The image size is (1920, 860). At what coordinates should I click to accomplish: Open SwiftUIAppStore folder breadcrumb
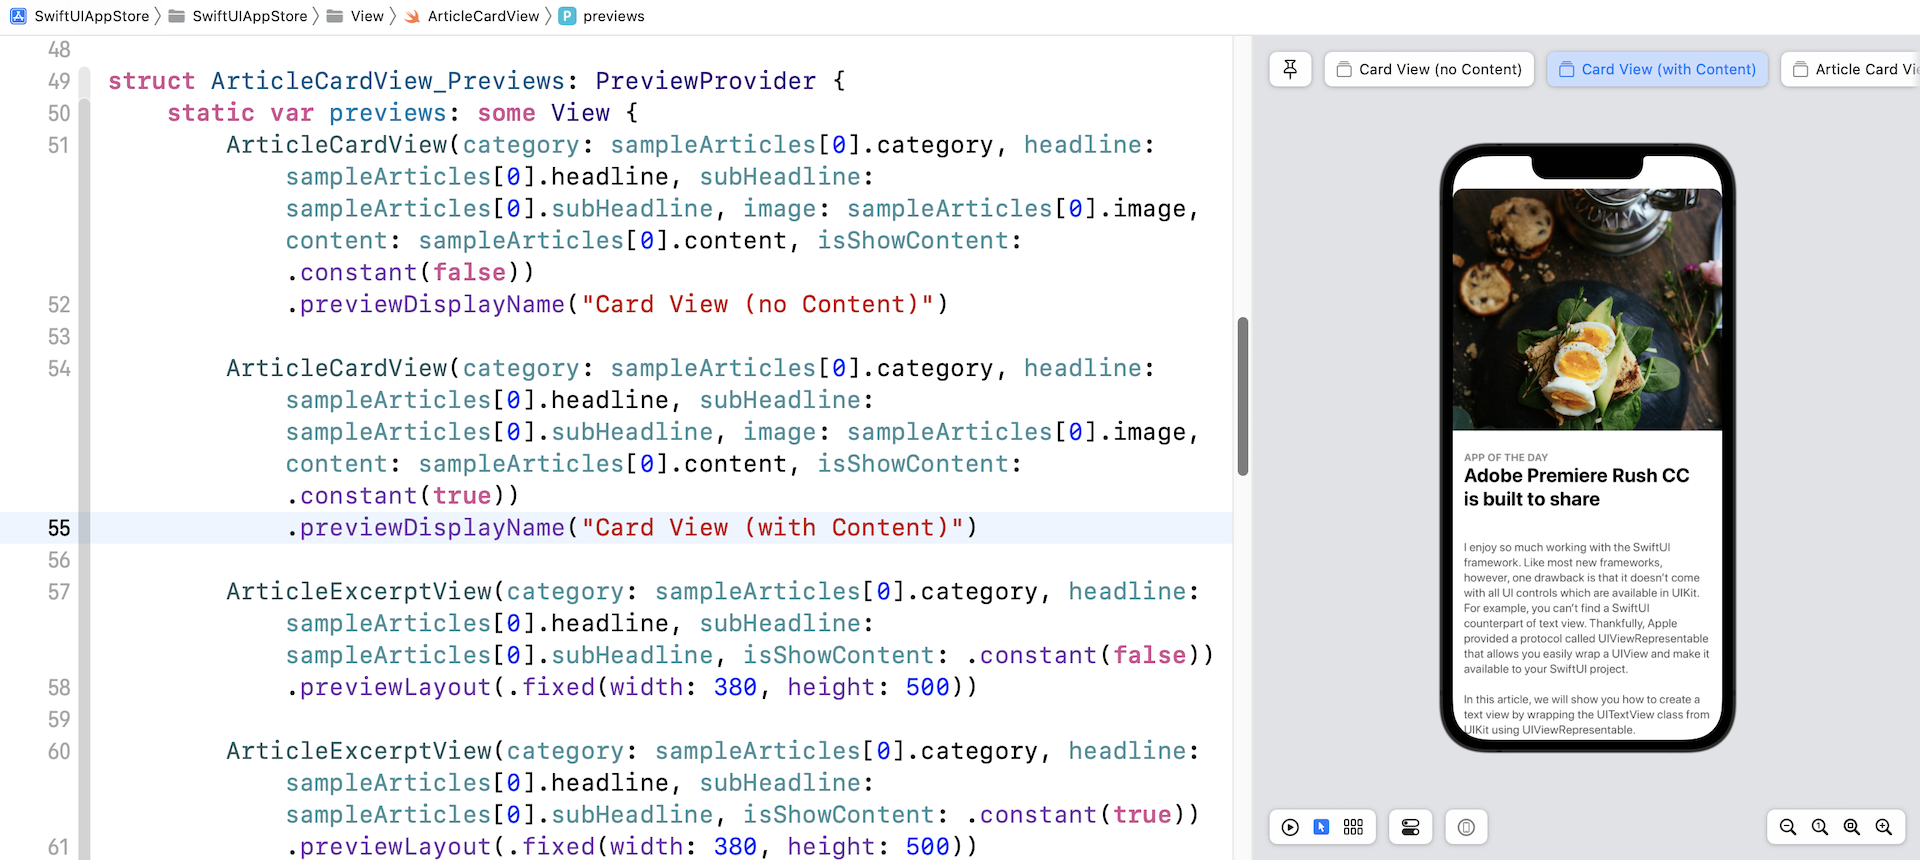pos(238,16)
